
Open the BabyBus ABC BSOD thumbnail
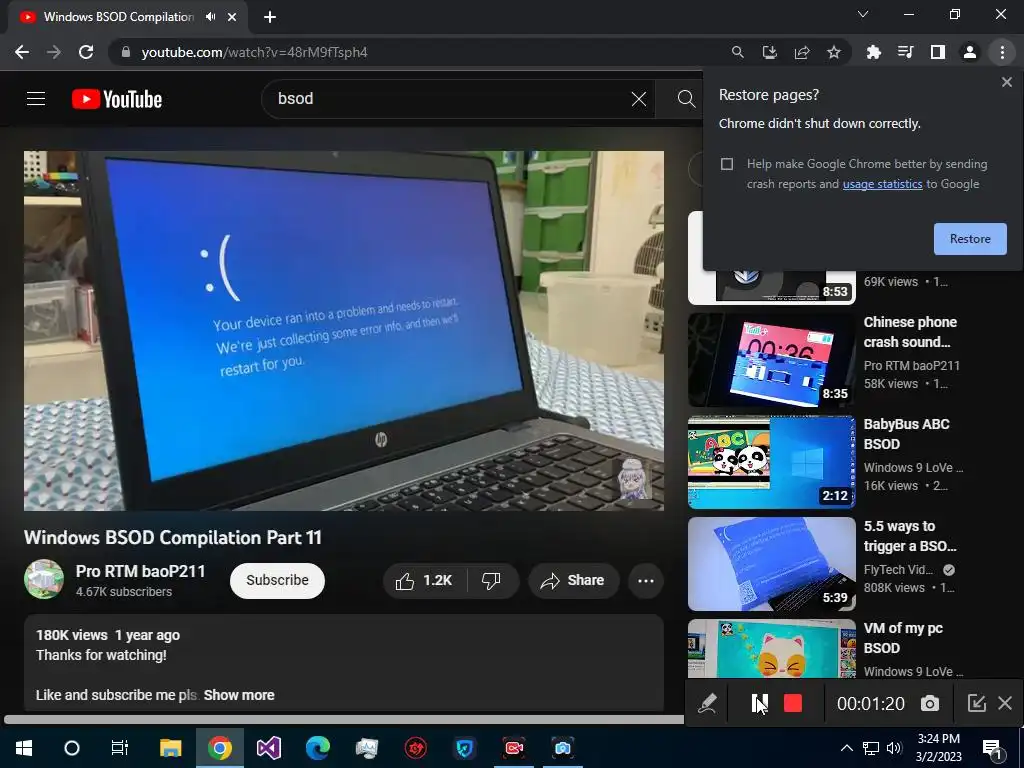pos(771,462)
